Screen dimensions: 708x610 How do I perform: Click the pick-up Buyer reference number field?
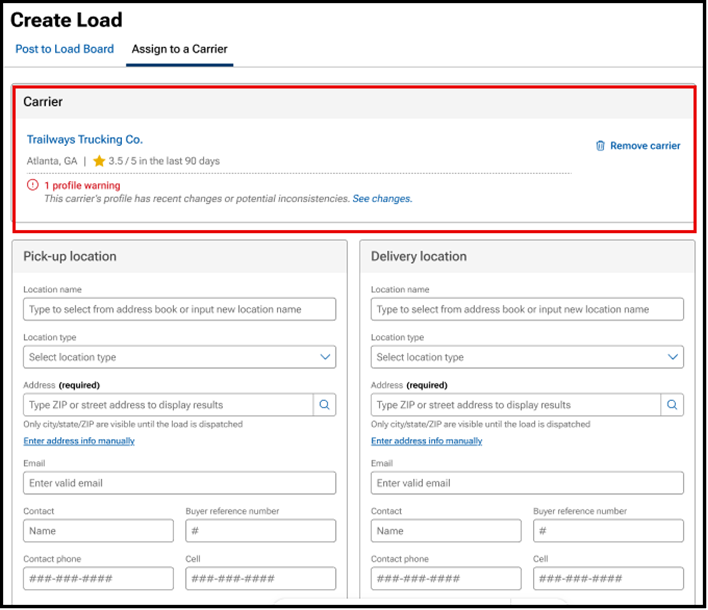260,531
